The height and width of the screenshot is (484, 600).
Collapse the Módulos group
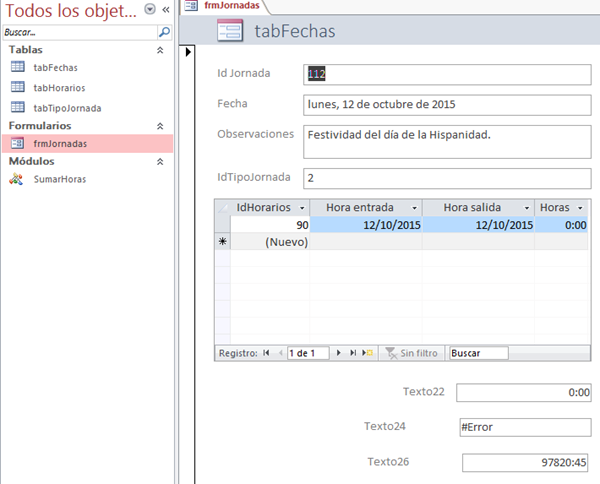[x=160, y=162]
